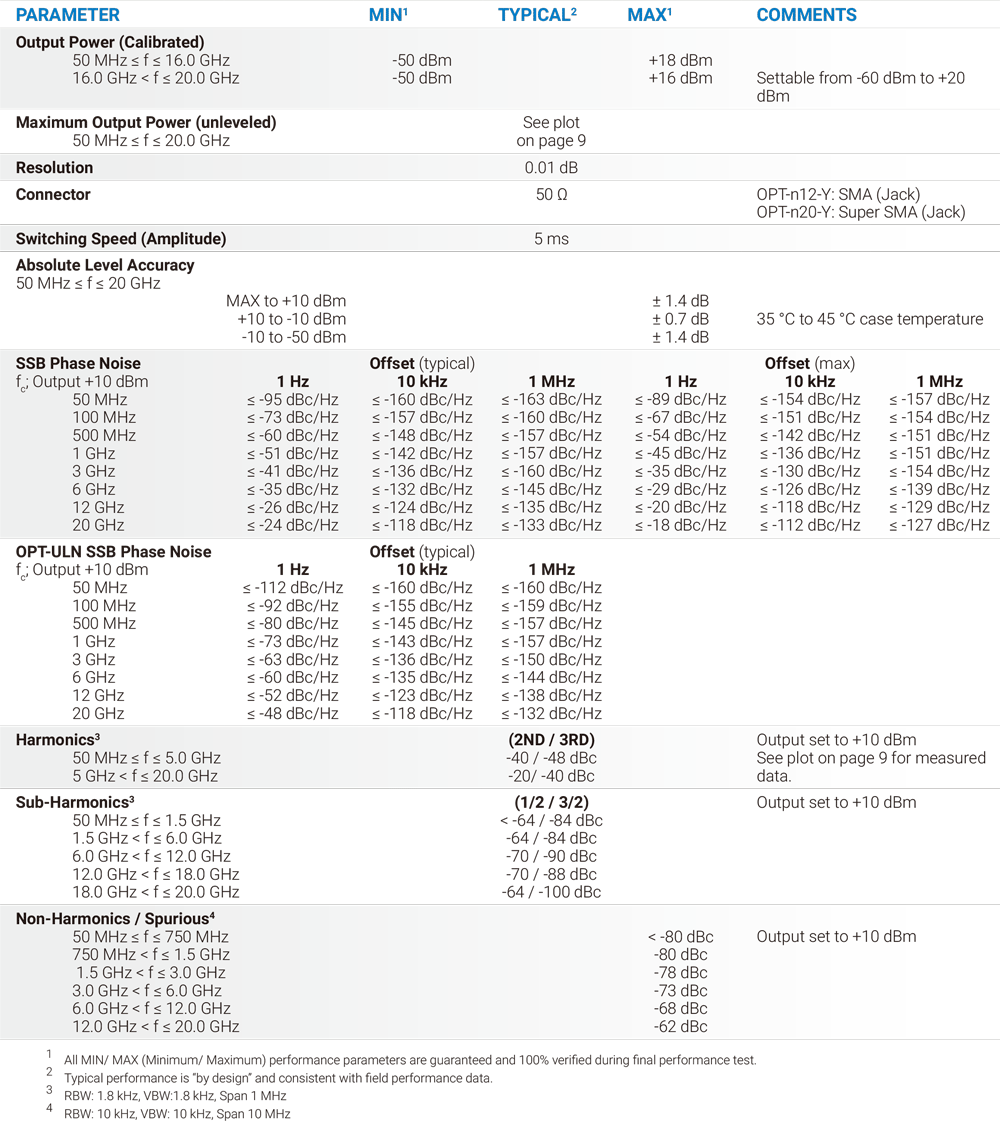Click the +18 dBm maximum output power value
The height and width of the screenshot is (1121, 1000).
click(680, 60)
